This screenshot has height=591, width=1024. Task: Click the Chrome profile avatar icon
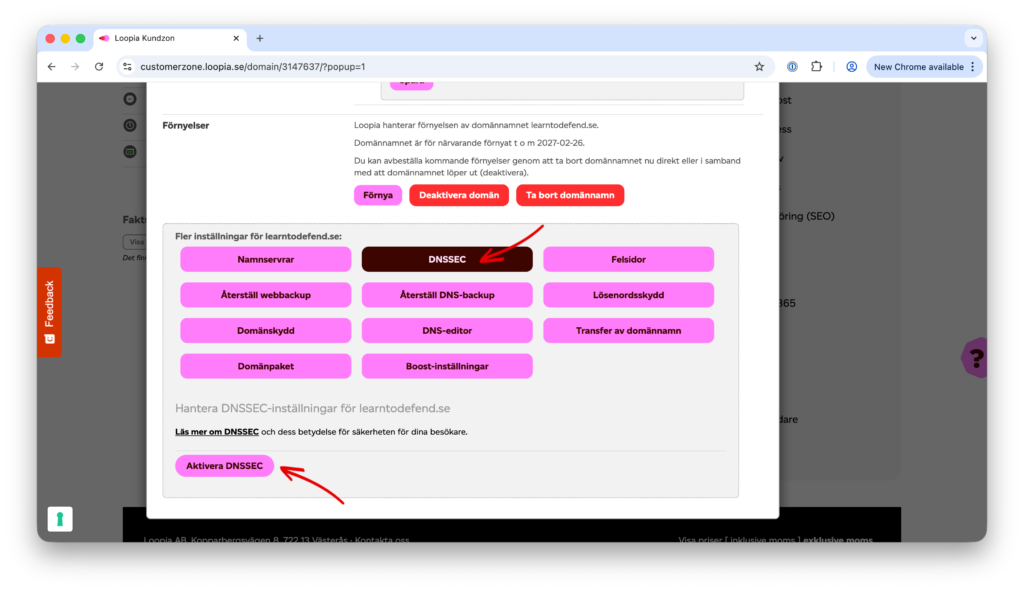coord(851,67)
